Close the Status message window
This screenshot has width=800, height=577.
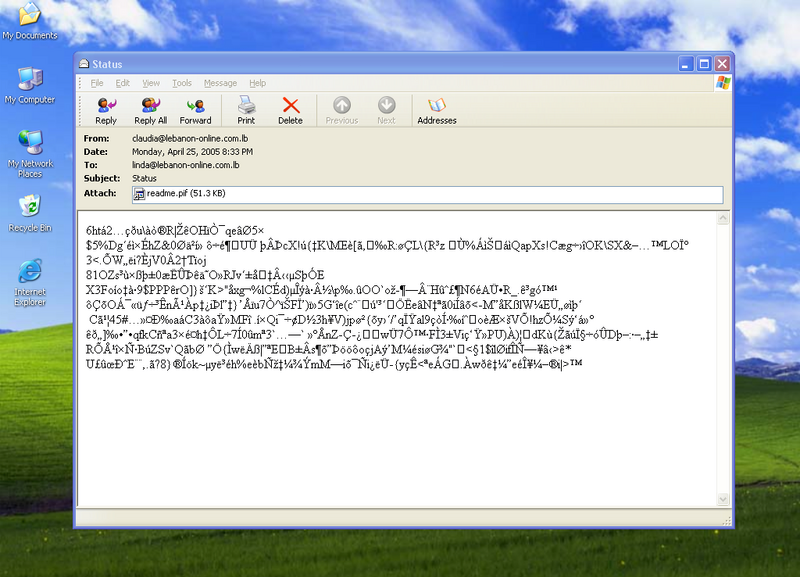pos(722,64)
